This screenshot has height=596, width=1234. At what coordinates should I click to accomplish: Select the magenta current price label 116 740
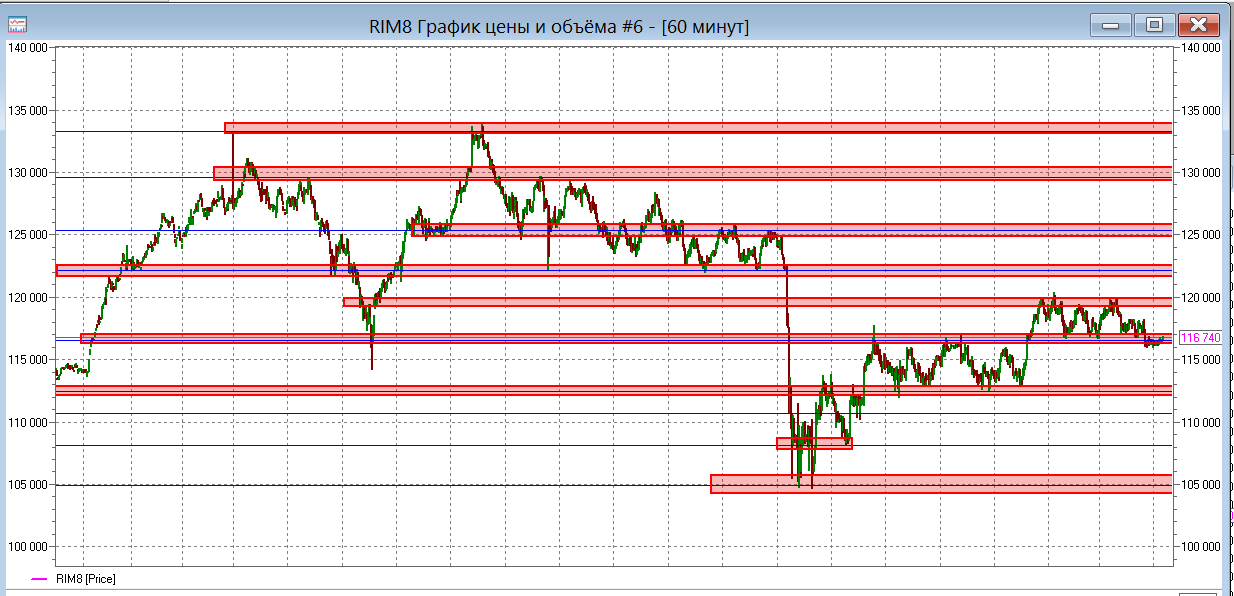pyautogui.click(x=1201, y=338)
